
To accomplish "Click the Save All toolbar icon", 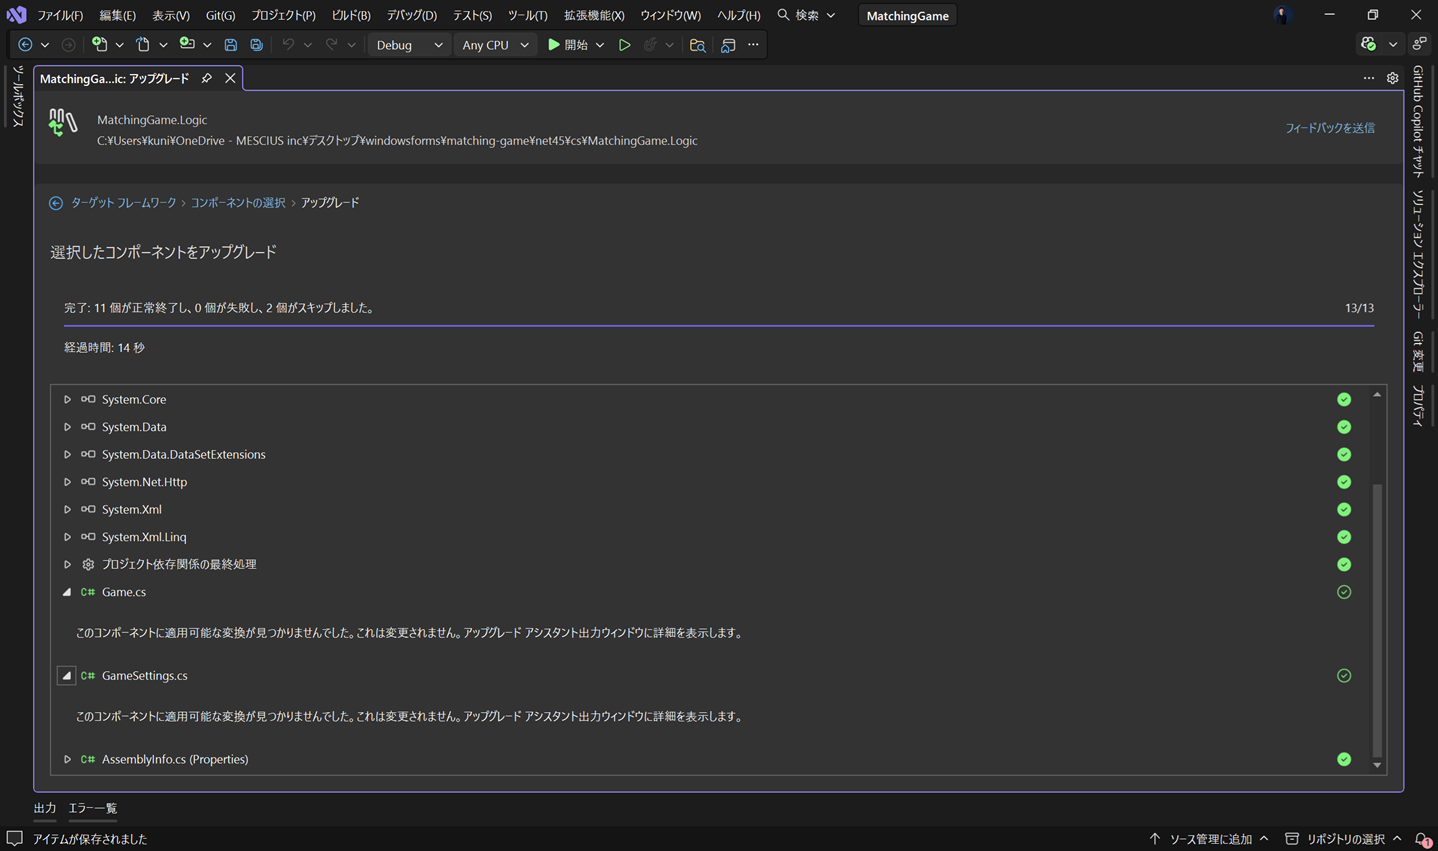I will [257, 45].
